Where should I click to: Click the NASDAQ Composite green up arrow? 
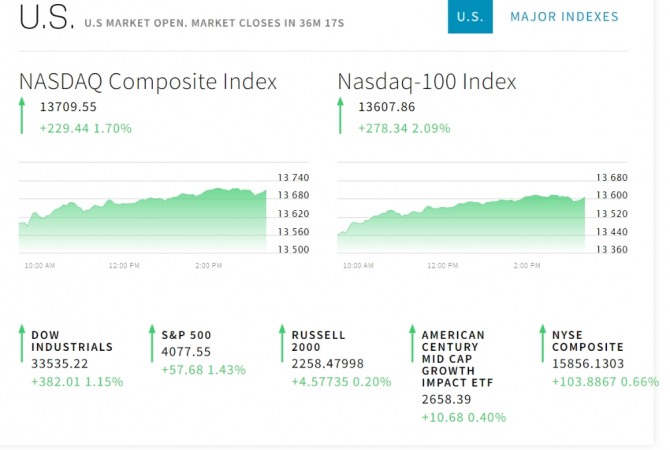pyautogui.click(x=22, y=116)
